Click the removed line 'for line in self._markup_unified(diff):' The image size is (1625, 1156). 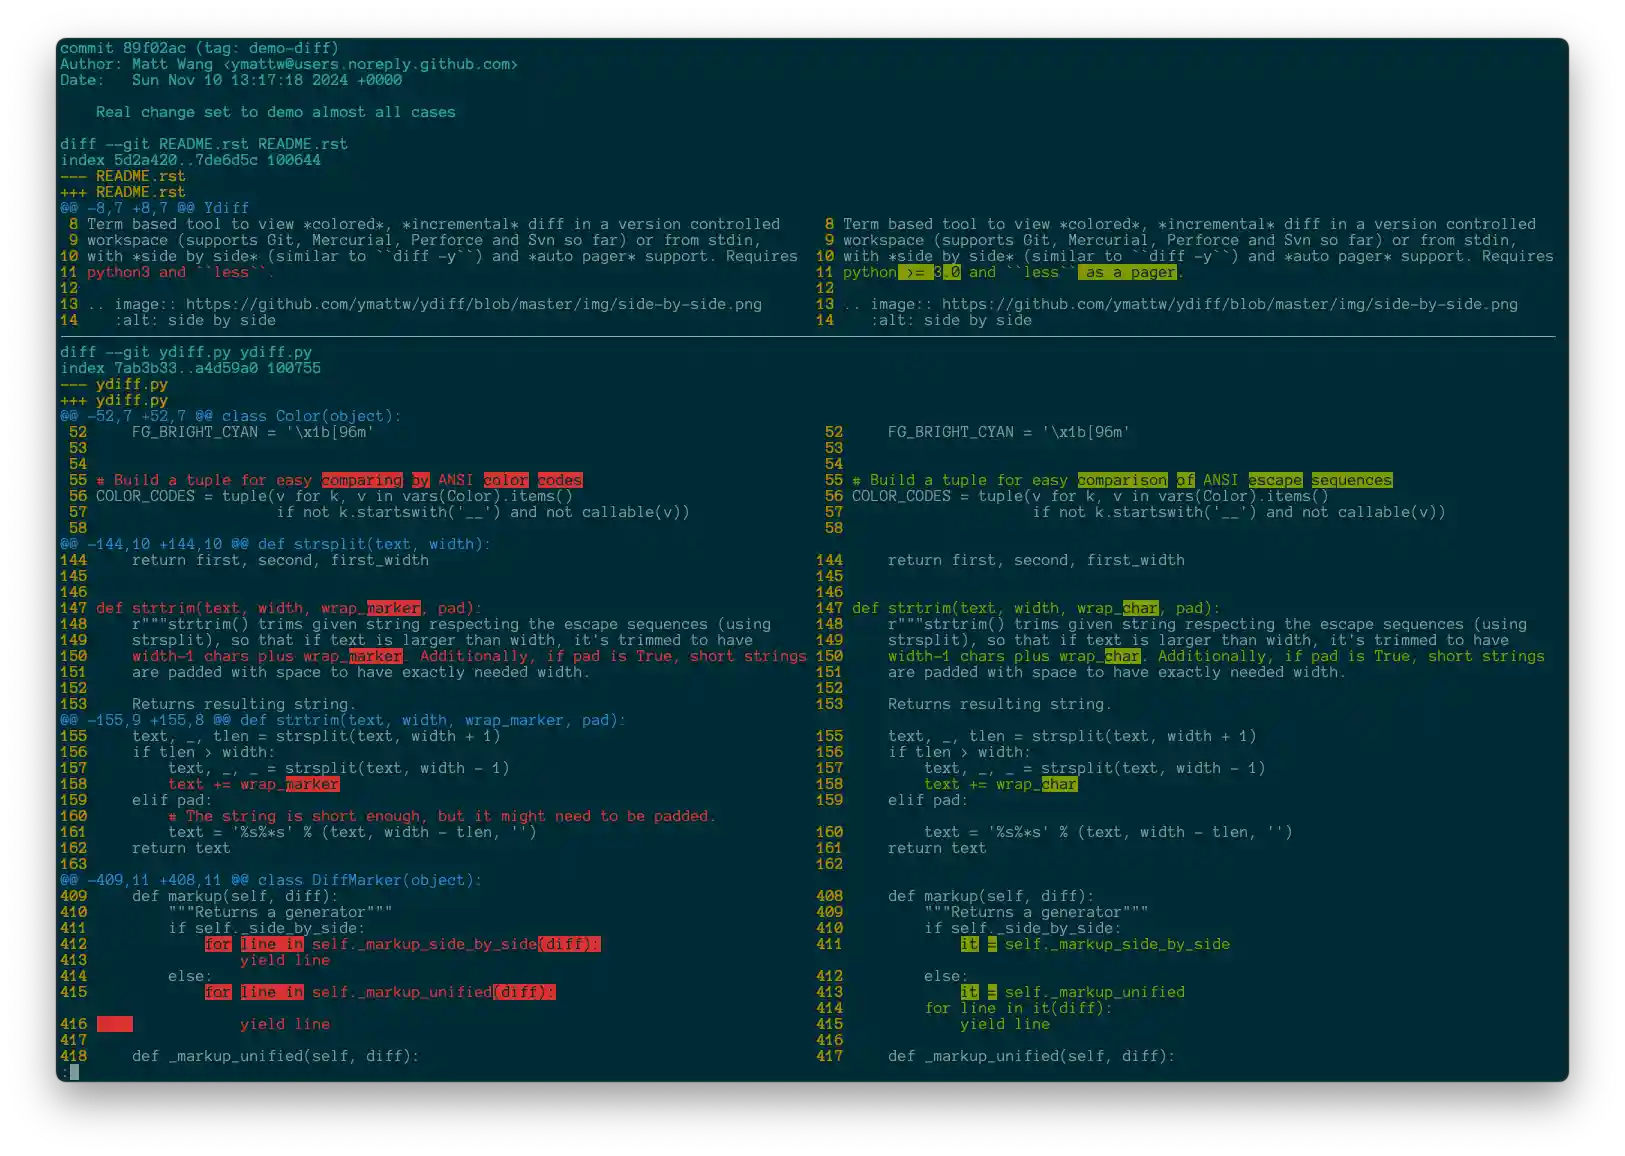[x=380, y=992]
